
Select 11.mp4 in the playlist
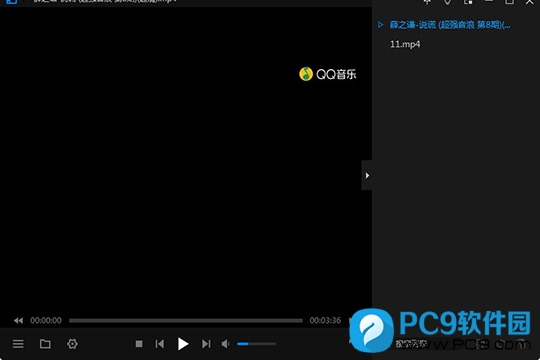[405, 44]
